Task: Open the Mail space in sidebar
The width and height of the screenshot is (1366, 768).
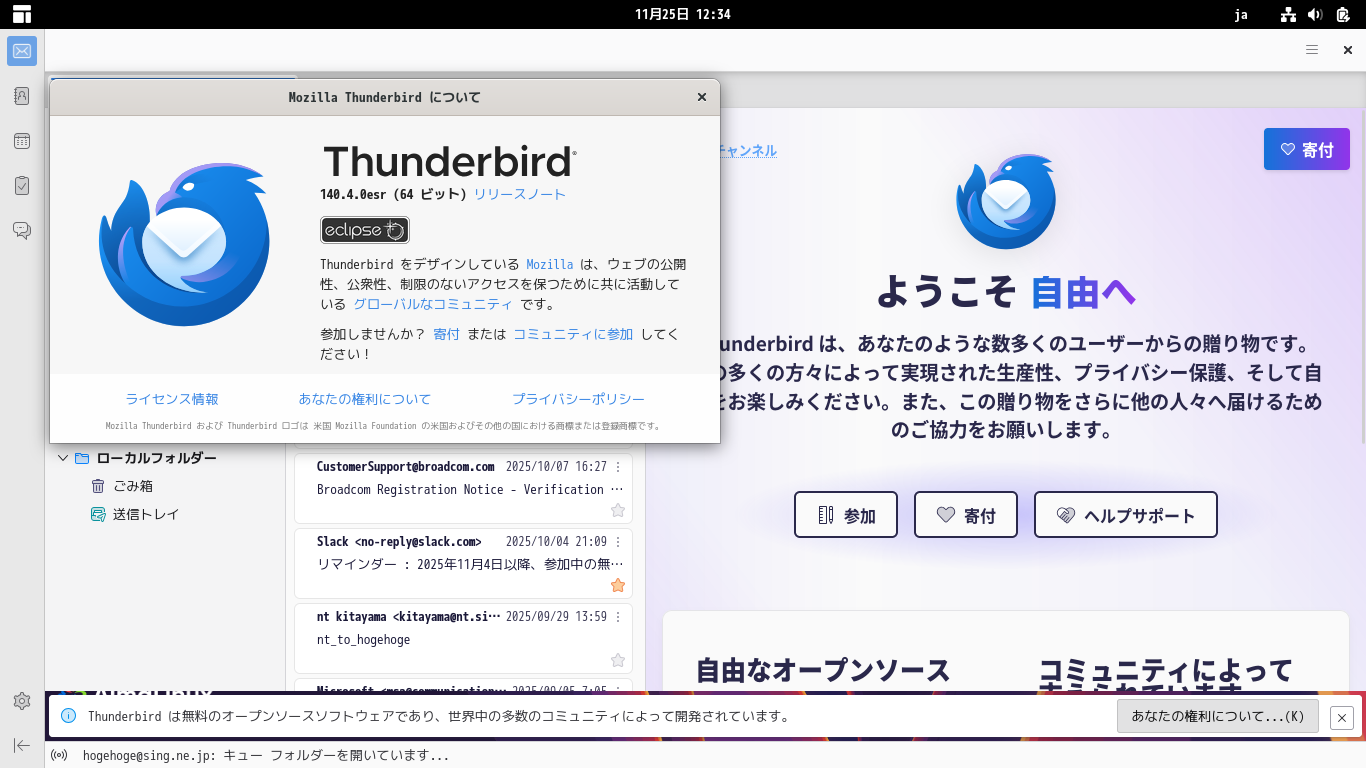Action: pyautogui.click(x=22, y=51)
